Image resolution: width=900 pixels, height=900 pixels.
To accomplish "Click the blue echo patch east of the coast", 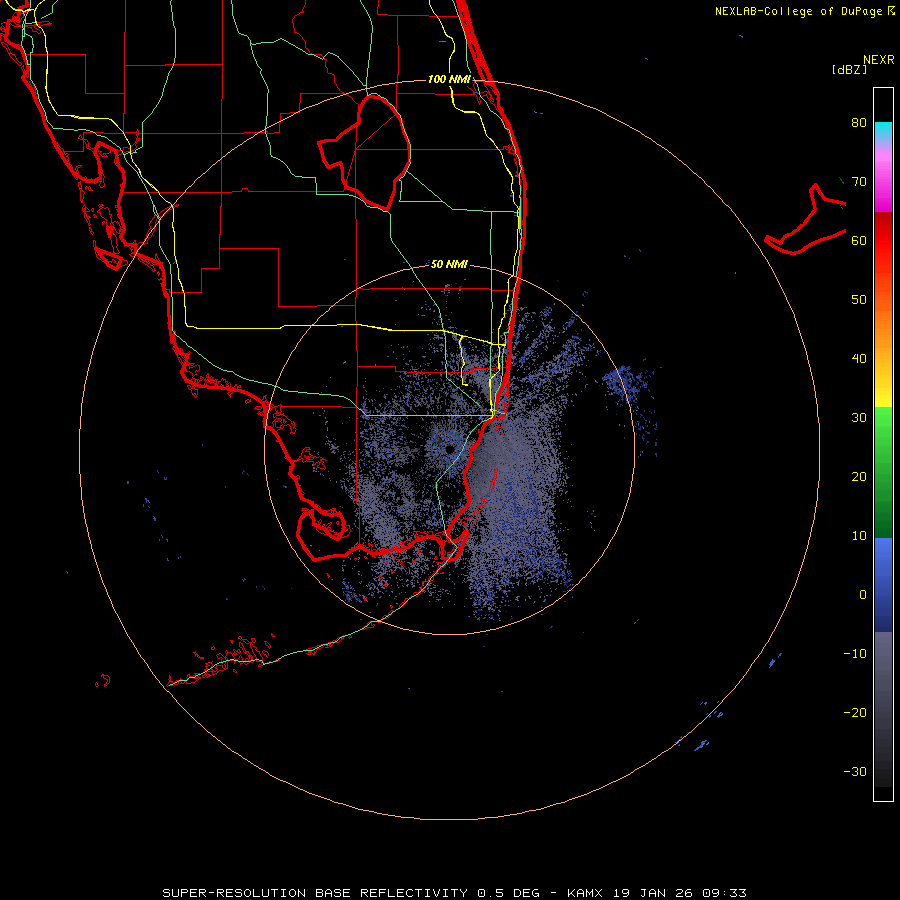I will click(x=627, y=381).
